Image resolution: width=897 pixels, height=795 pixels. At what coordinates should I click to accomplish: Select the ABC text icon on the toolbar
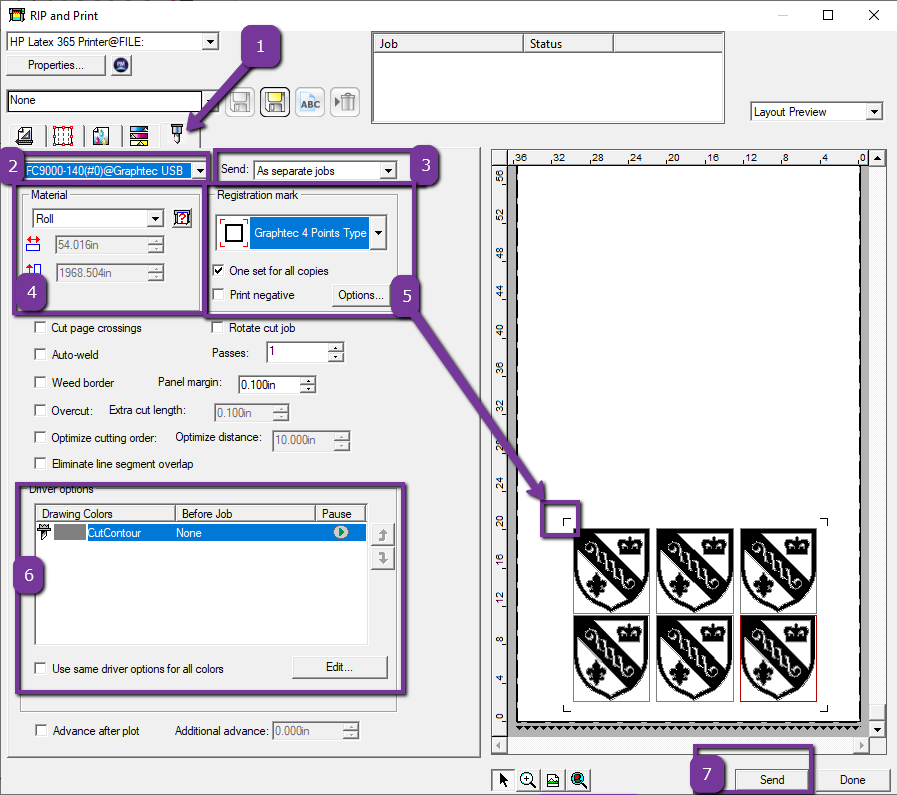310,102
